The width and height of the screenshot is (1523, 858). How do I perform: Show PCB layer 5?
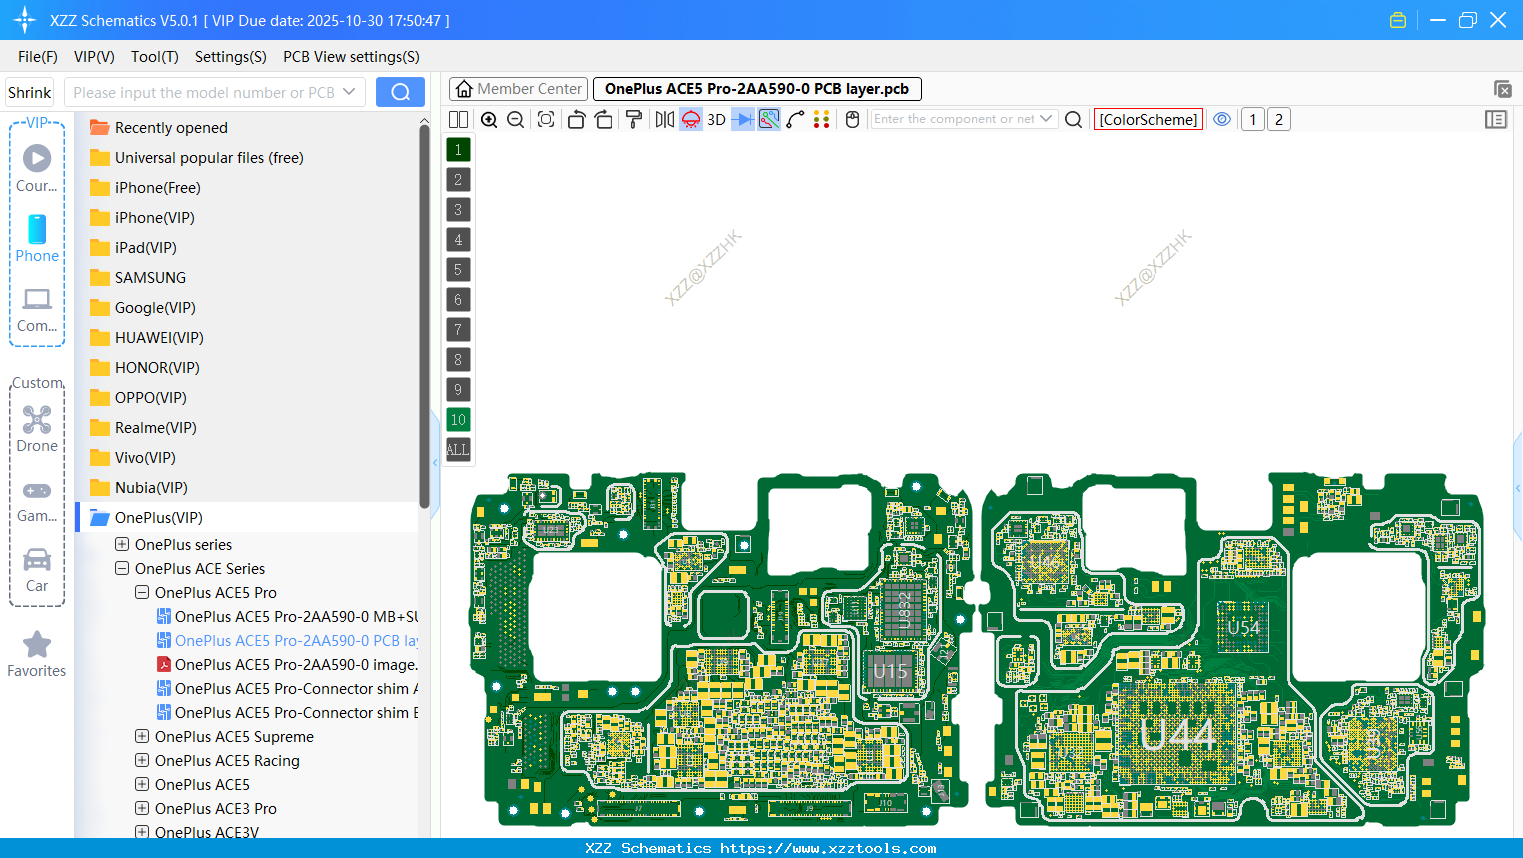[458, 270]
